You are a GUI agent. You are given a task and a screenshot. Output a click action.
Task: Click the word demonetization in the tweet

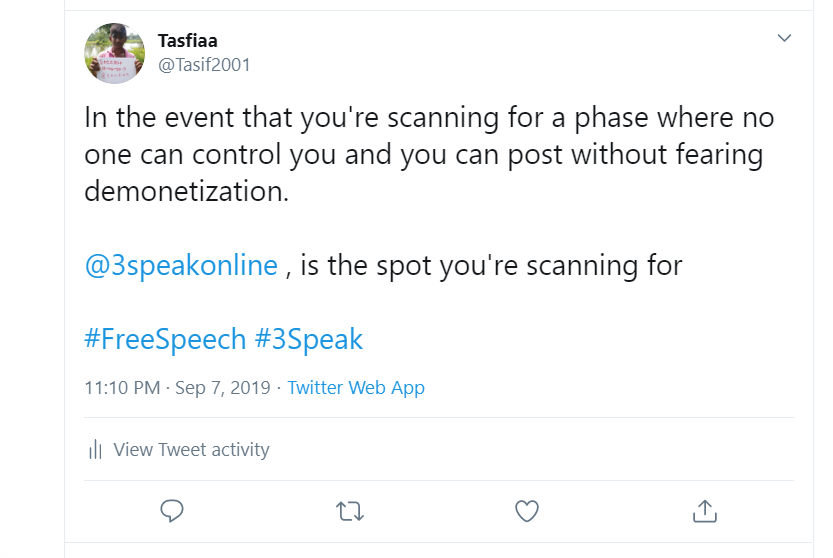pyautogui.click(x=186, y=191)
